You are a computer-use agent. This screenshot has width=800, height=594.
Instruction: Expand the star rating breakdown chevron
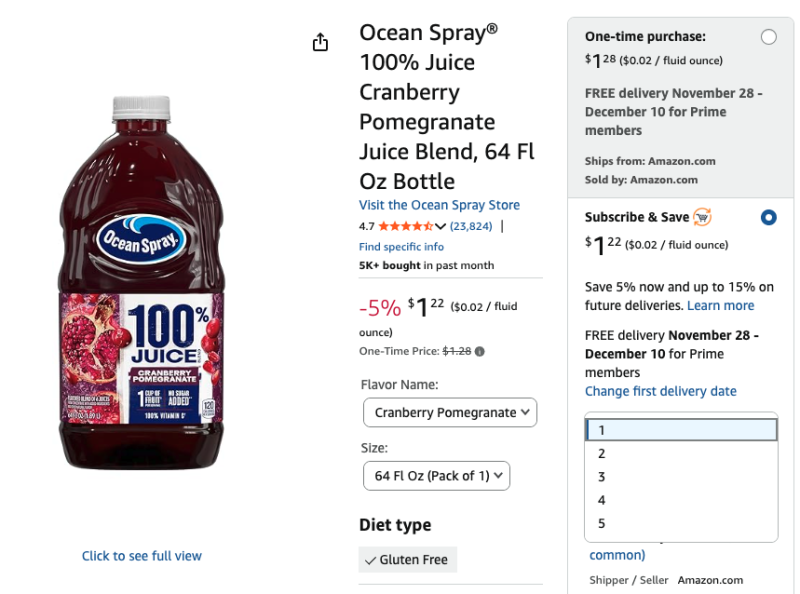point(438,226)
